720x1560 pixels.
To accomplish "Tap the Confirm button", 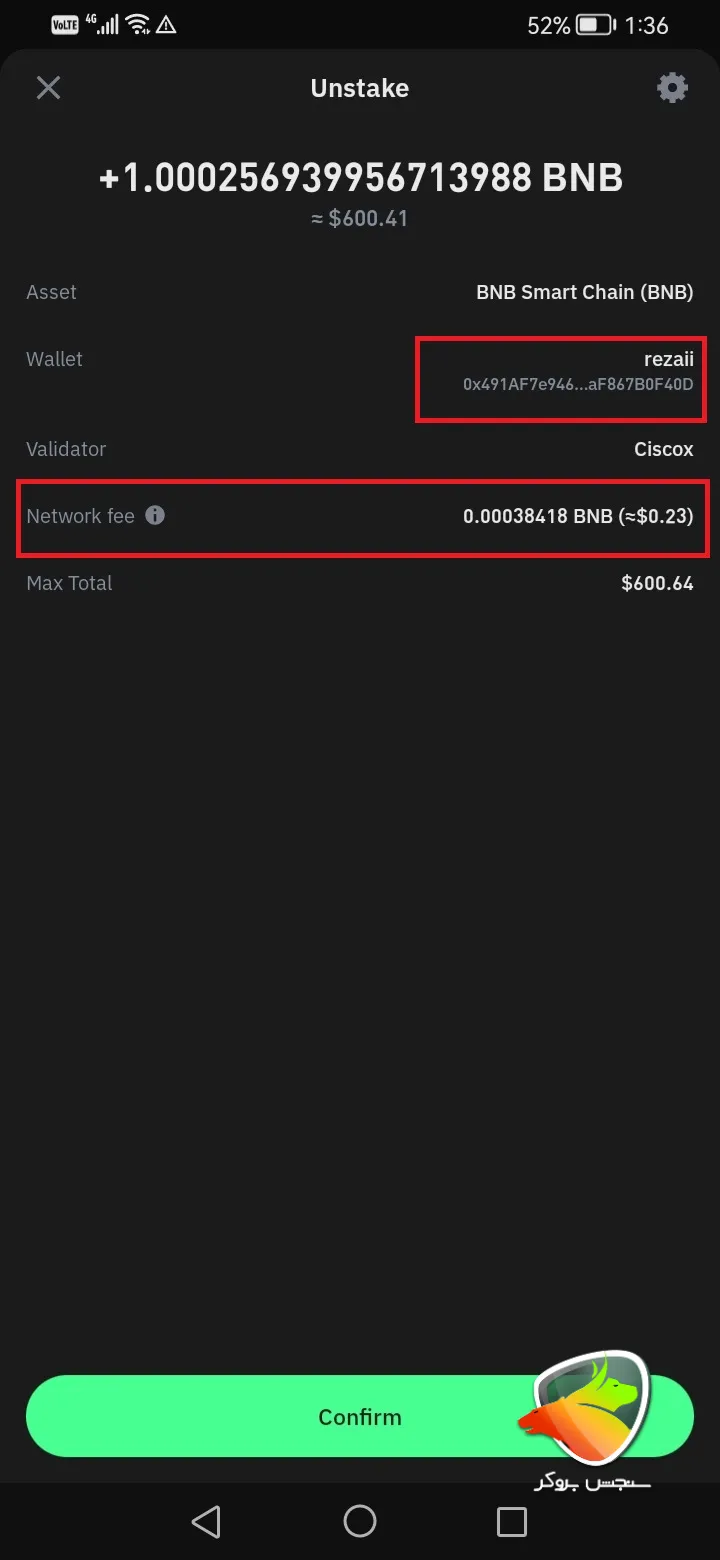I will point(360,1416).
